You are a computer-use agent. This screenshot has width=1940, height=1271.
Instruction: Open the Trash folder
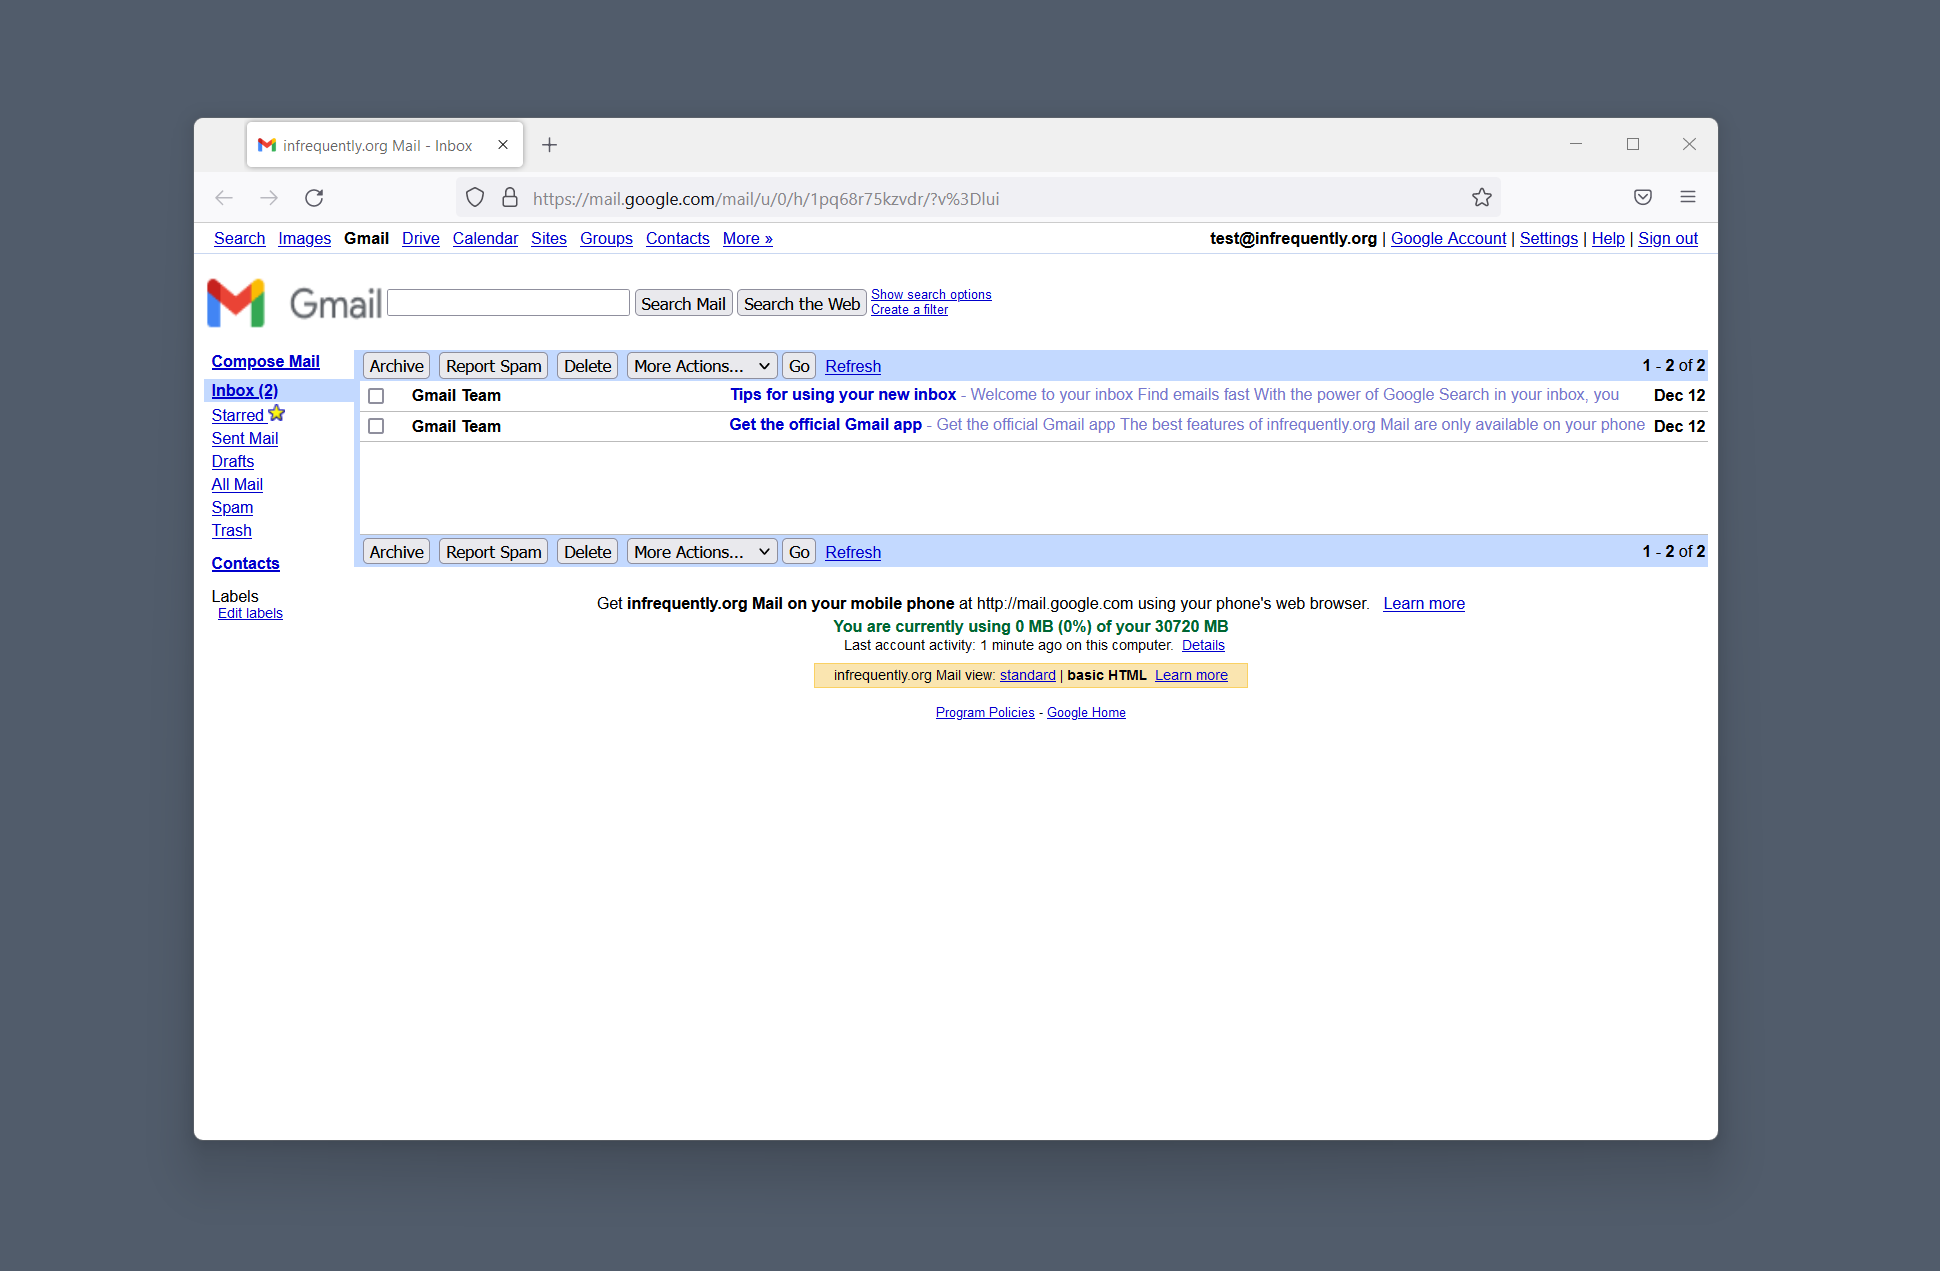coord(231,530)
